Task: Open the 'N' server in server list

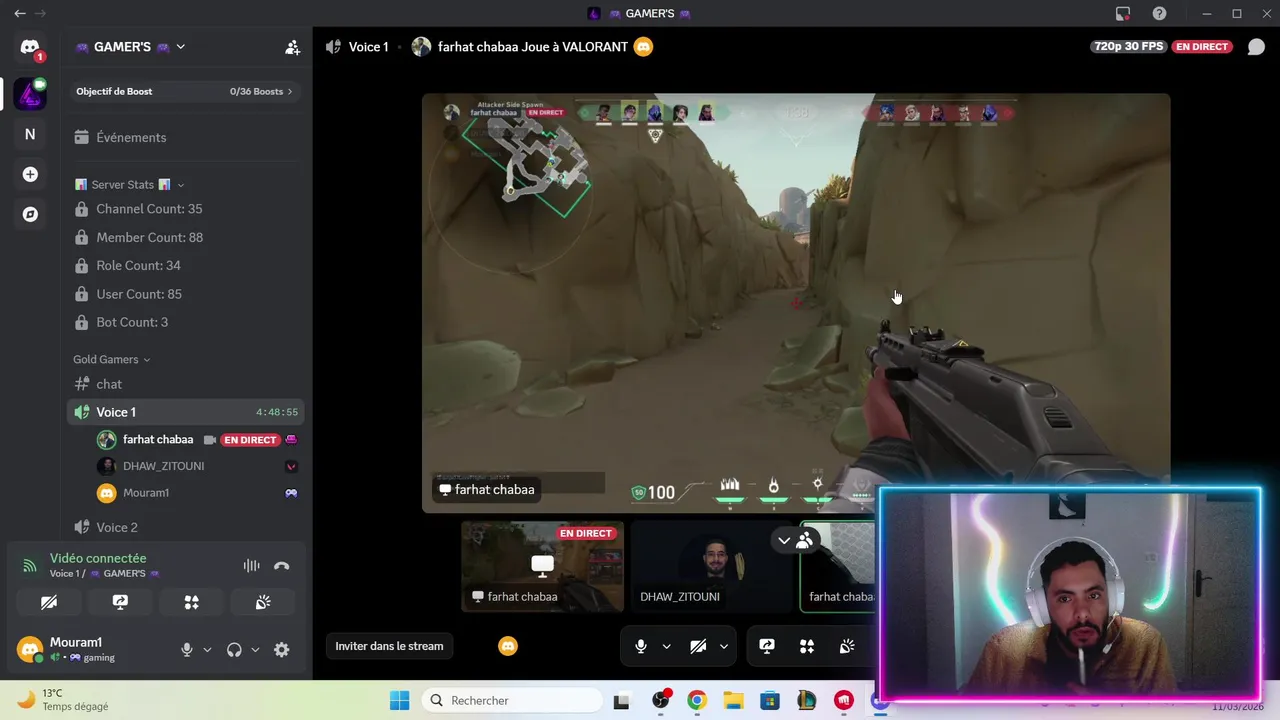Action: point(30,134)
